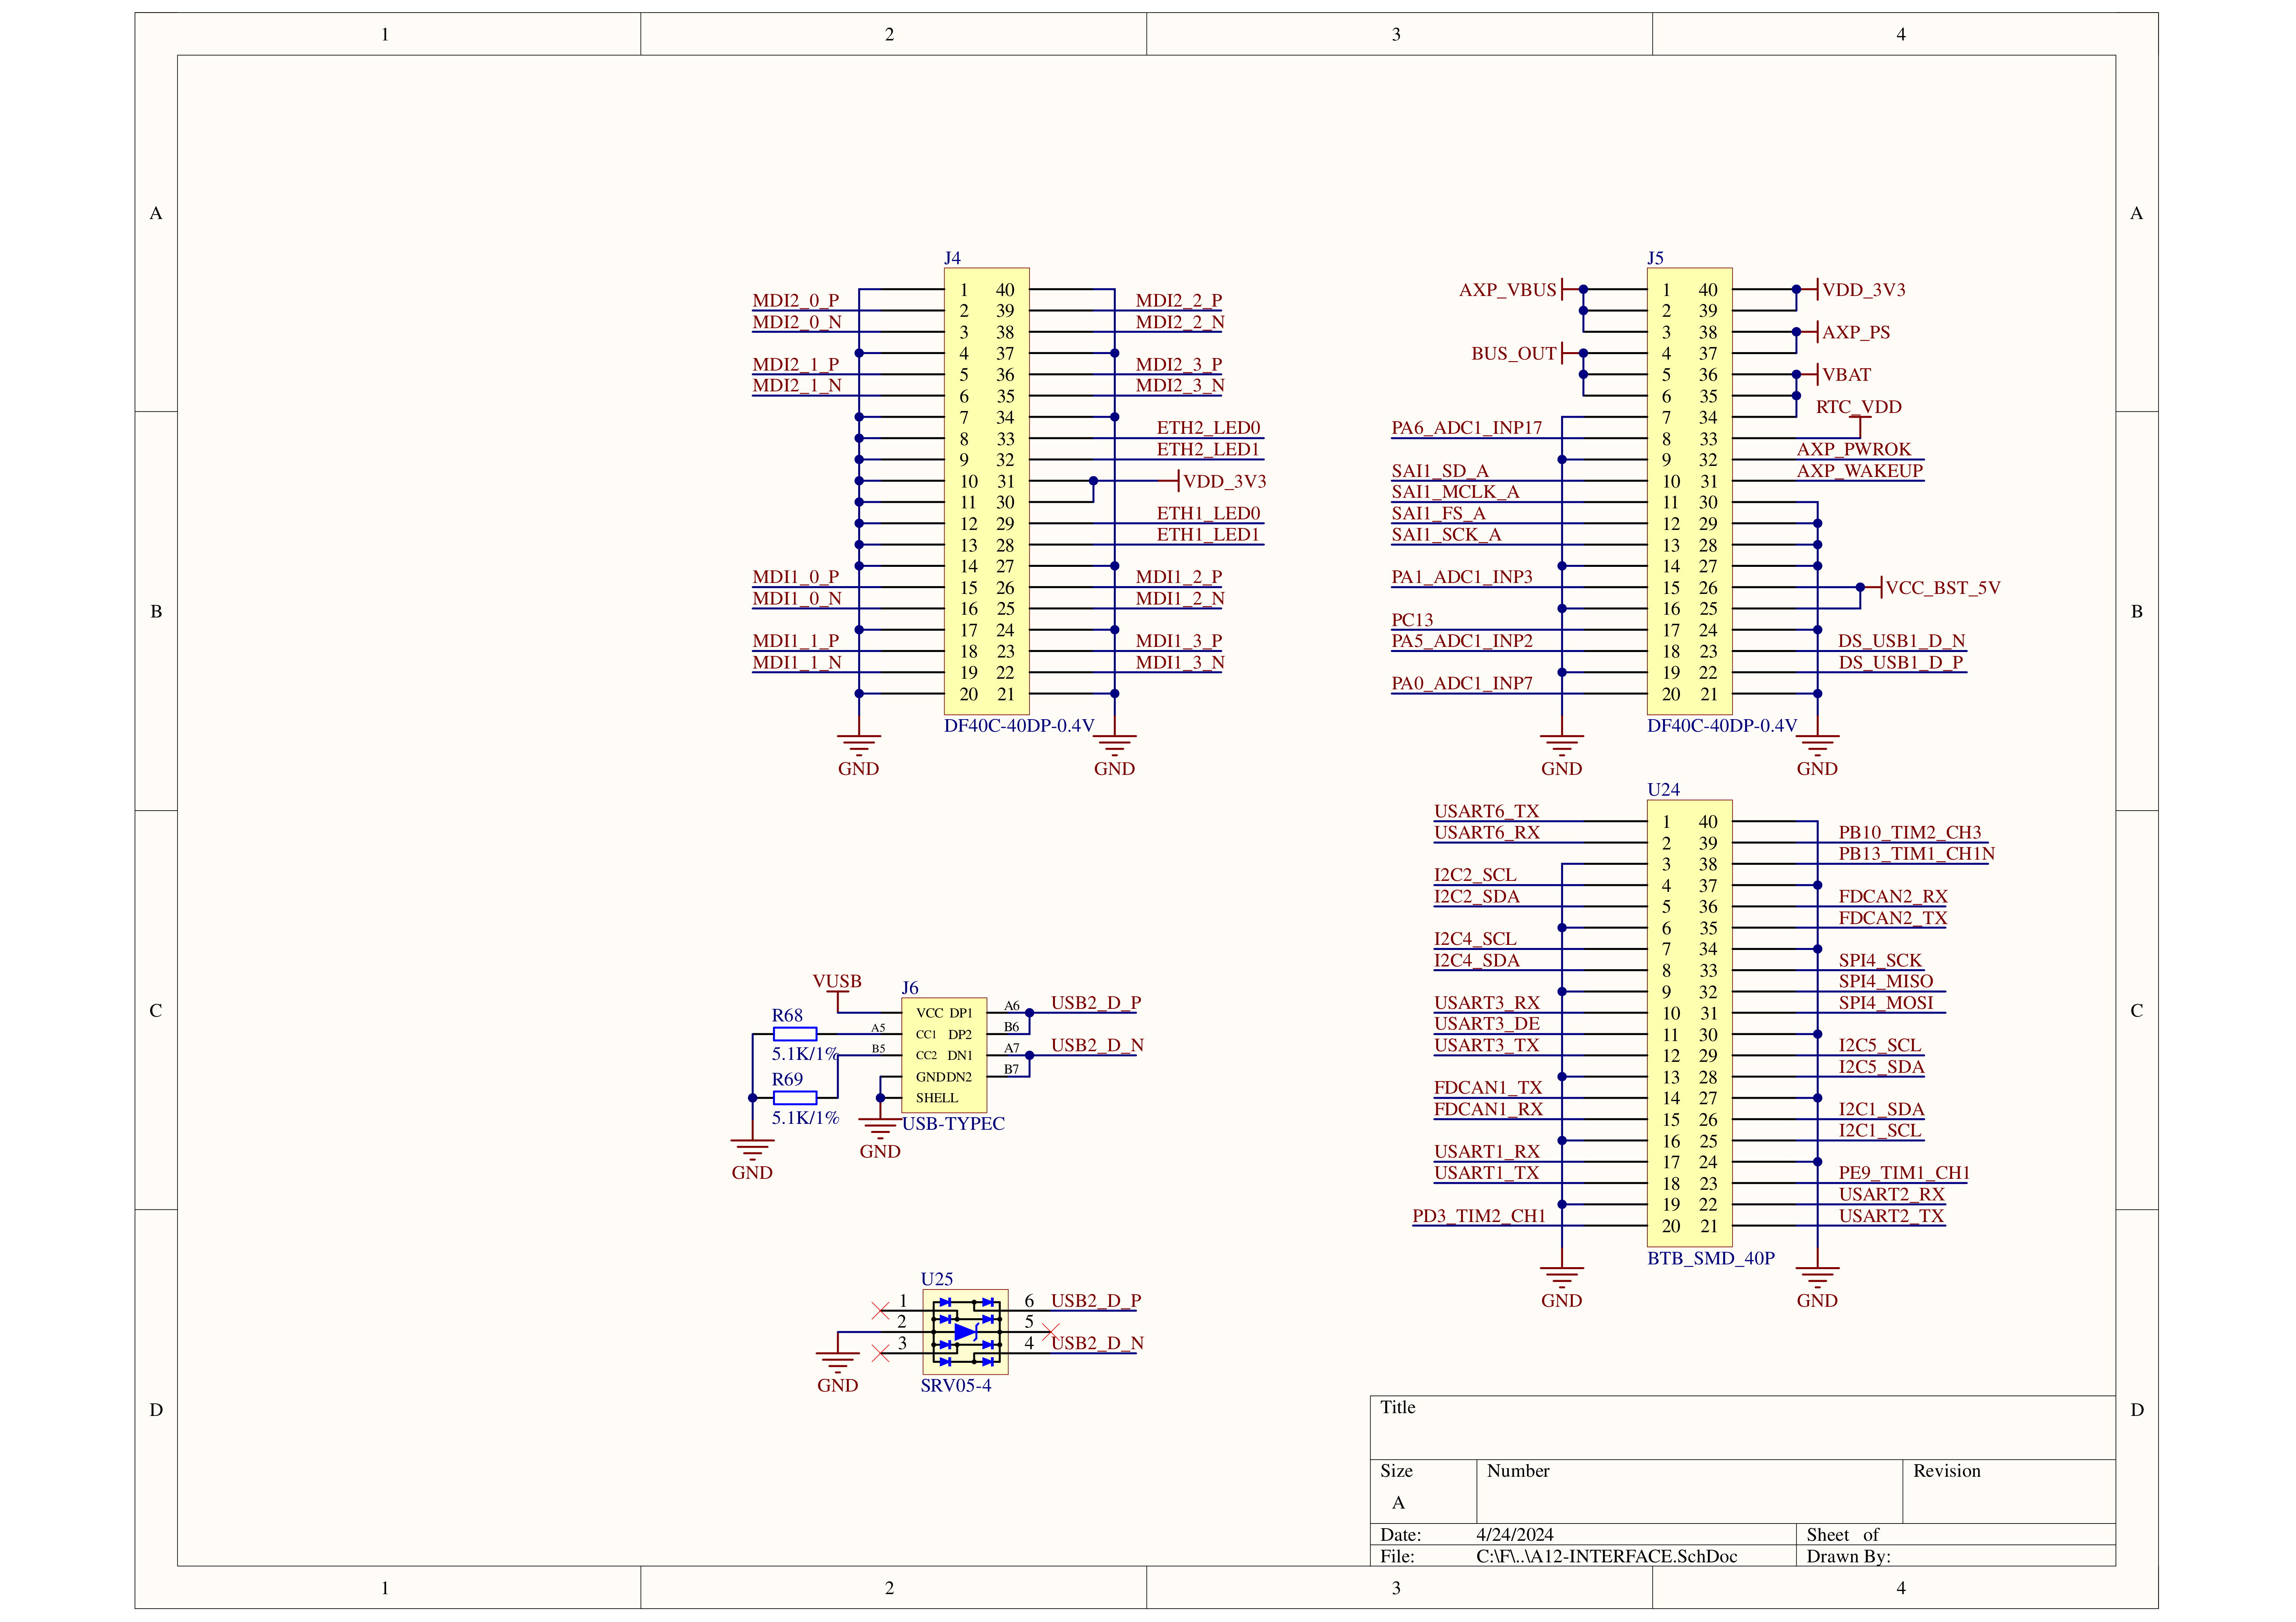
Task: Click the PA6_ADC1_INP17 net label
Action: pos(1467,428)
